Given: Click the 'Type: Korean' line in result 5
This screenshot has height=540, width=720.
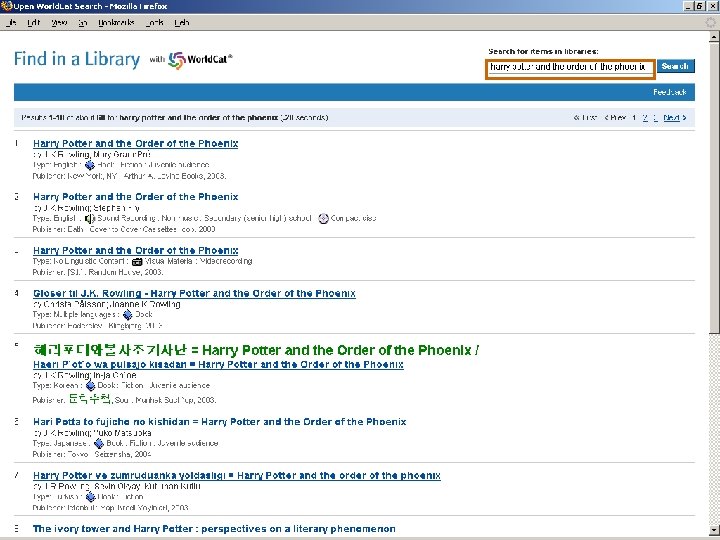Looking at the screenshot, I should tap(121, 386).
